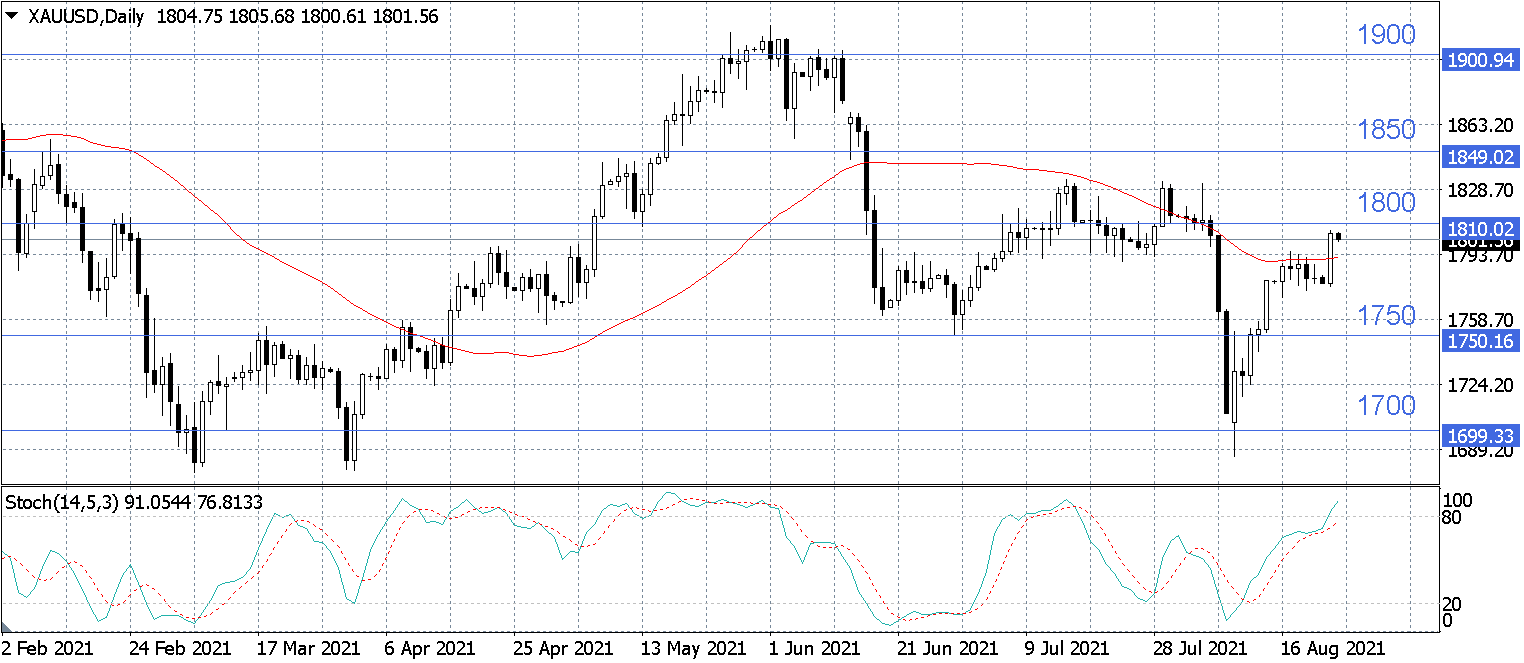Click the Stoch(14,5,3) indicator label
The width and height of the screenshot is (1524, 663).
coord(63,502)
